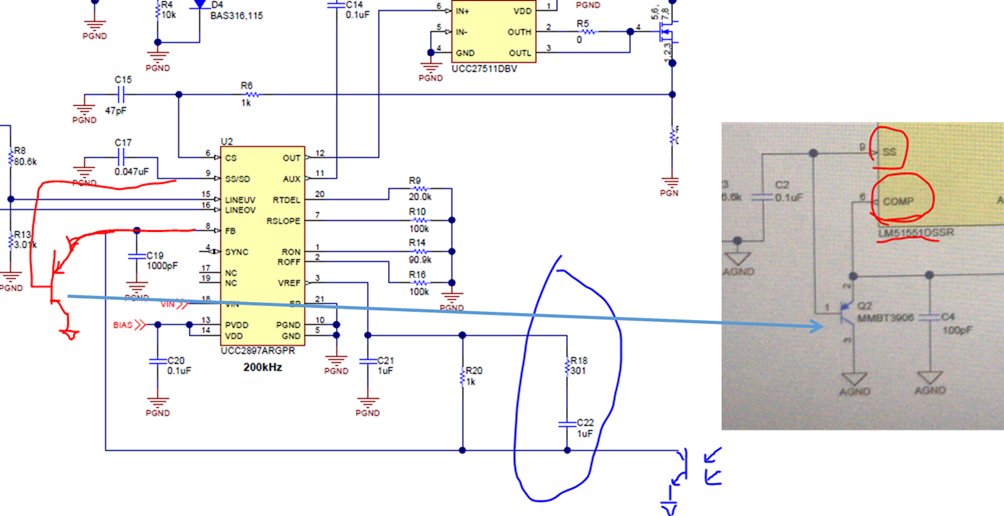Click the 90.9k value of R14
Screen dimensions: 1004x516
point(420,259)
